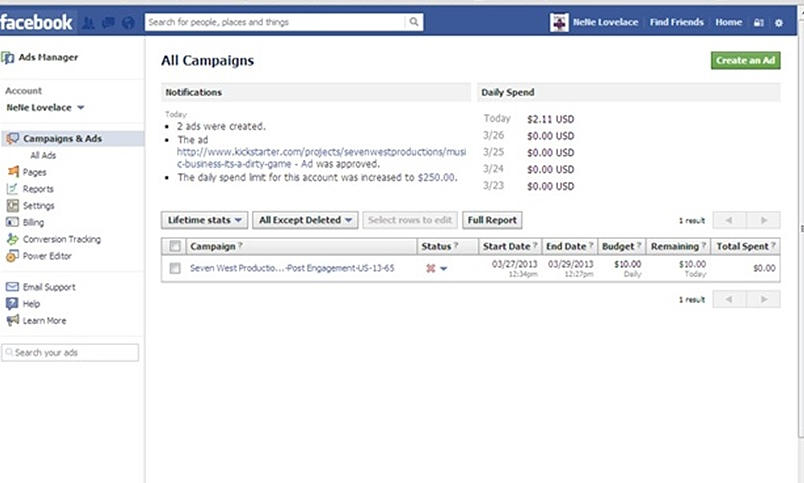Image resolution: width=804 pixels, height=483 pixels.
Task: Check the Seven West Productio campaign row
Action: (x=175, y=268)
